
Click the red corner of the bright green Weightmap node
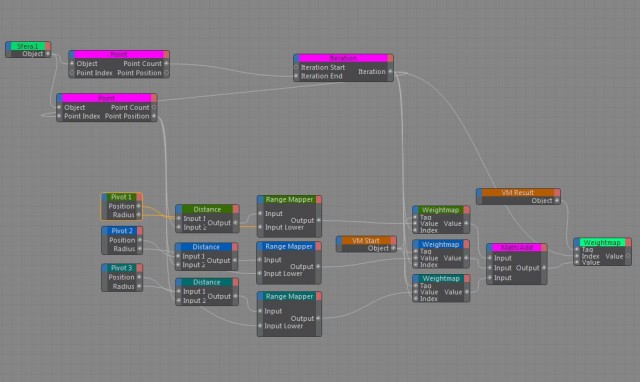pos(628,242)
